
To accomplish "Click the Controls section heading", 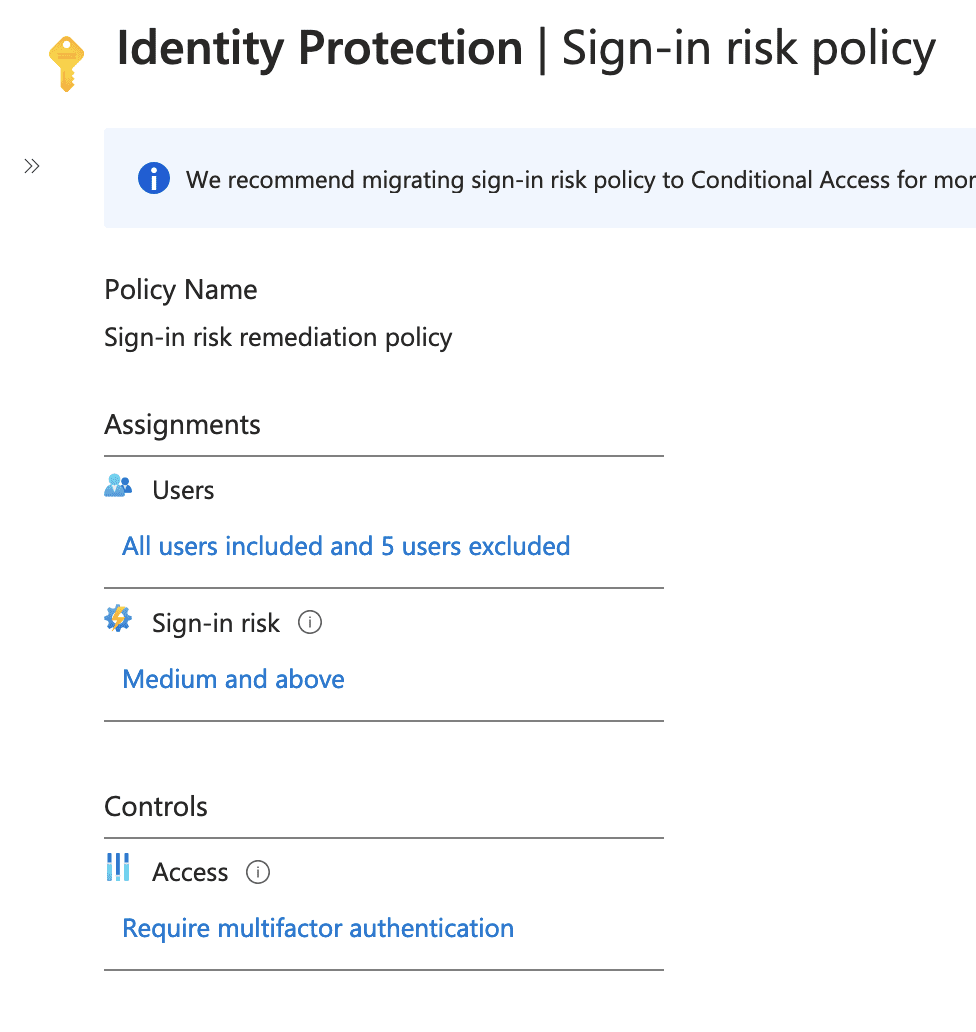I will tap(156, 807).
